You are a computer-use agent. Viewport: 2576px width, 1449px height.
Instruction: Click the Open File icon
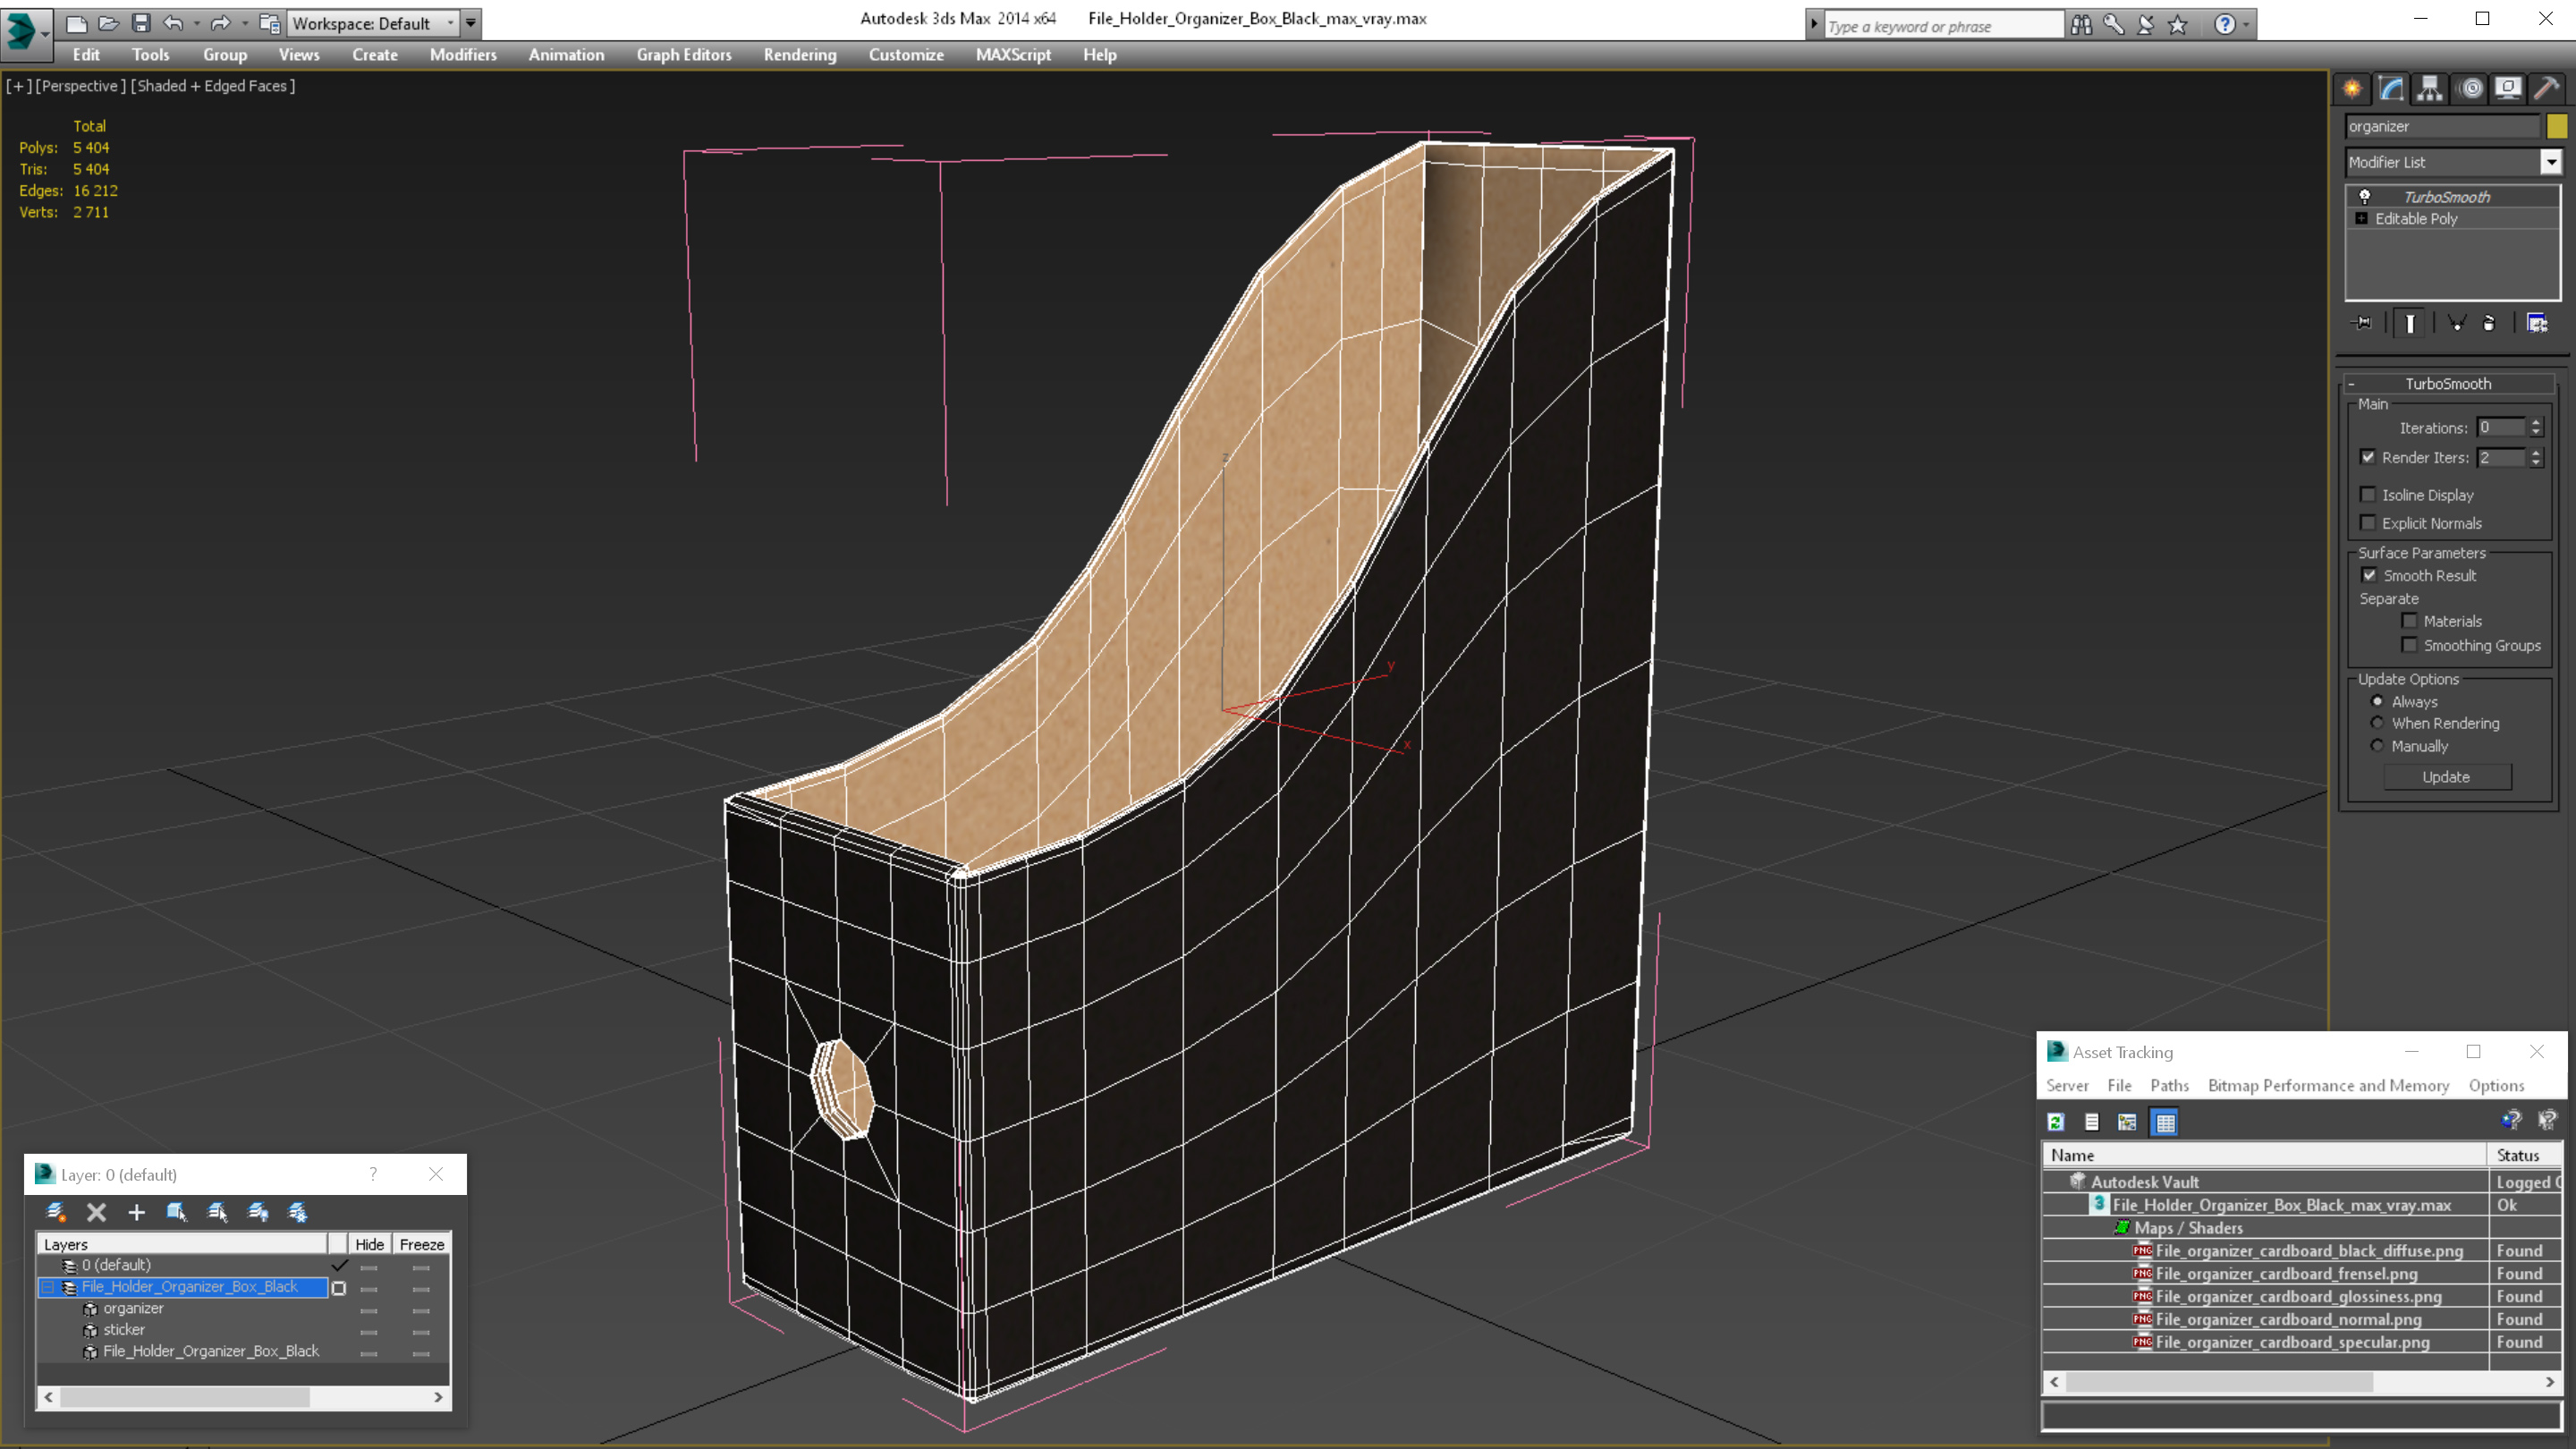[x=108, y=23]
